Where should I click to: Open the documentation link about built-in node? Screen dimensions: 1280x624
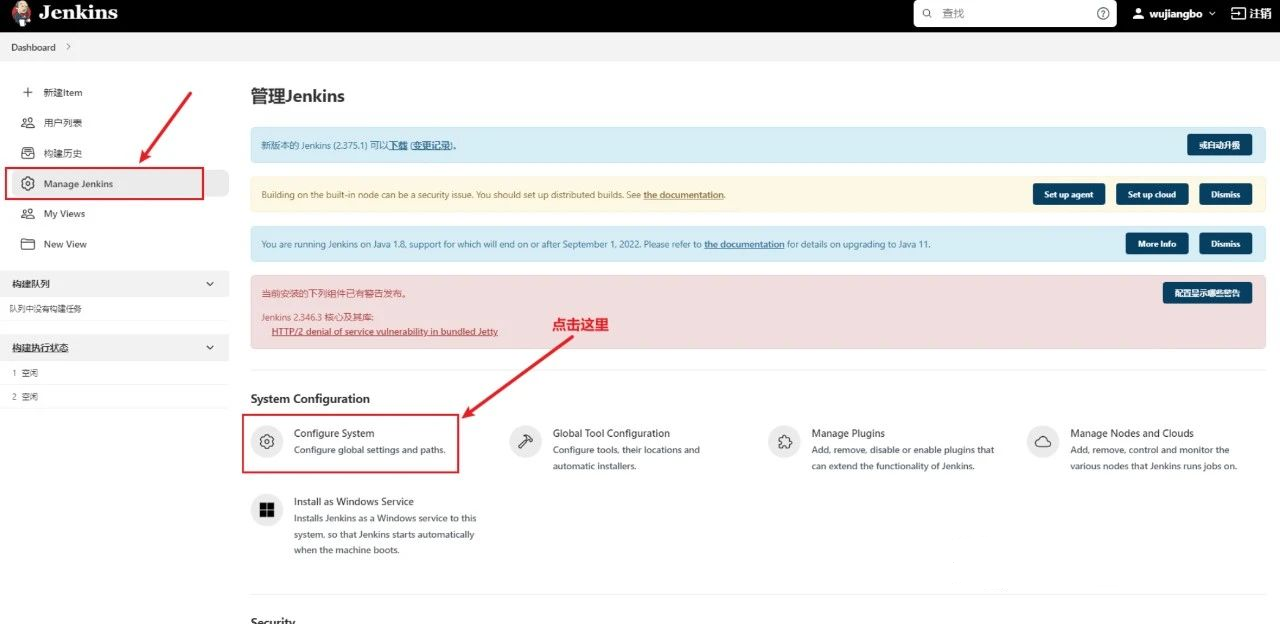[x=683, y=195]
